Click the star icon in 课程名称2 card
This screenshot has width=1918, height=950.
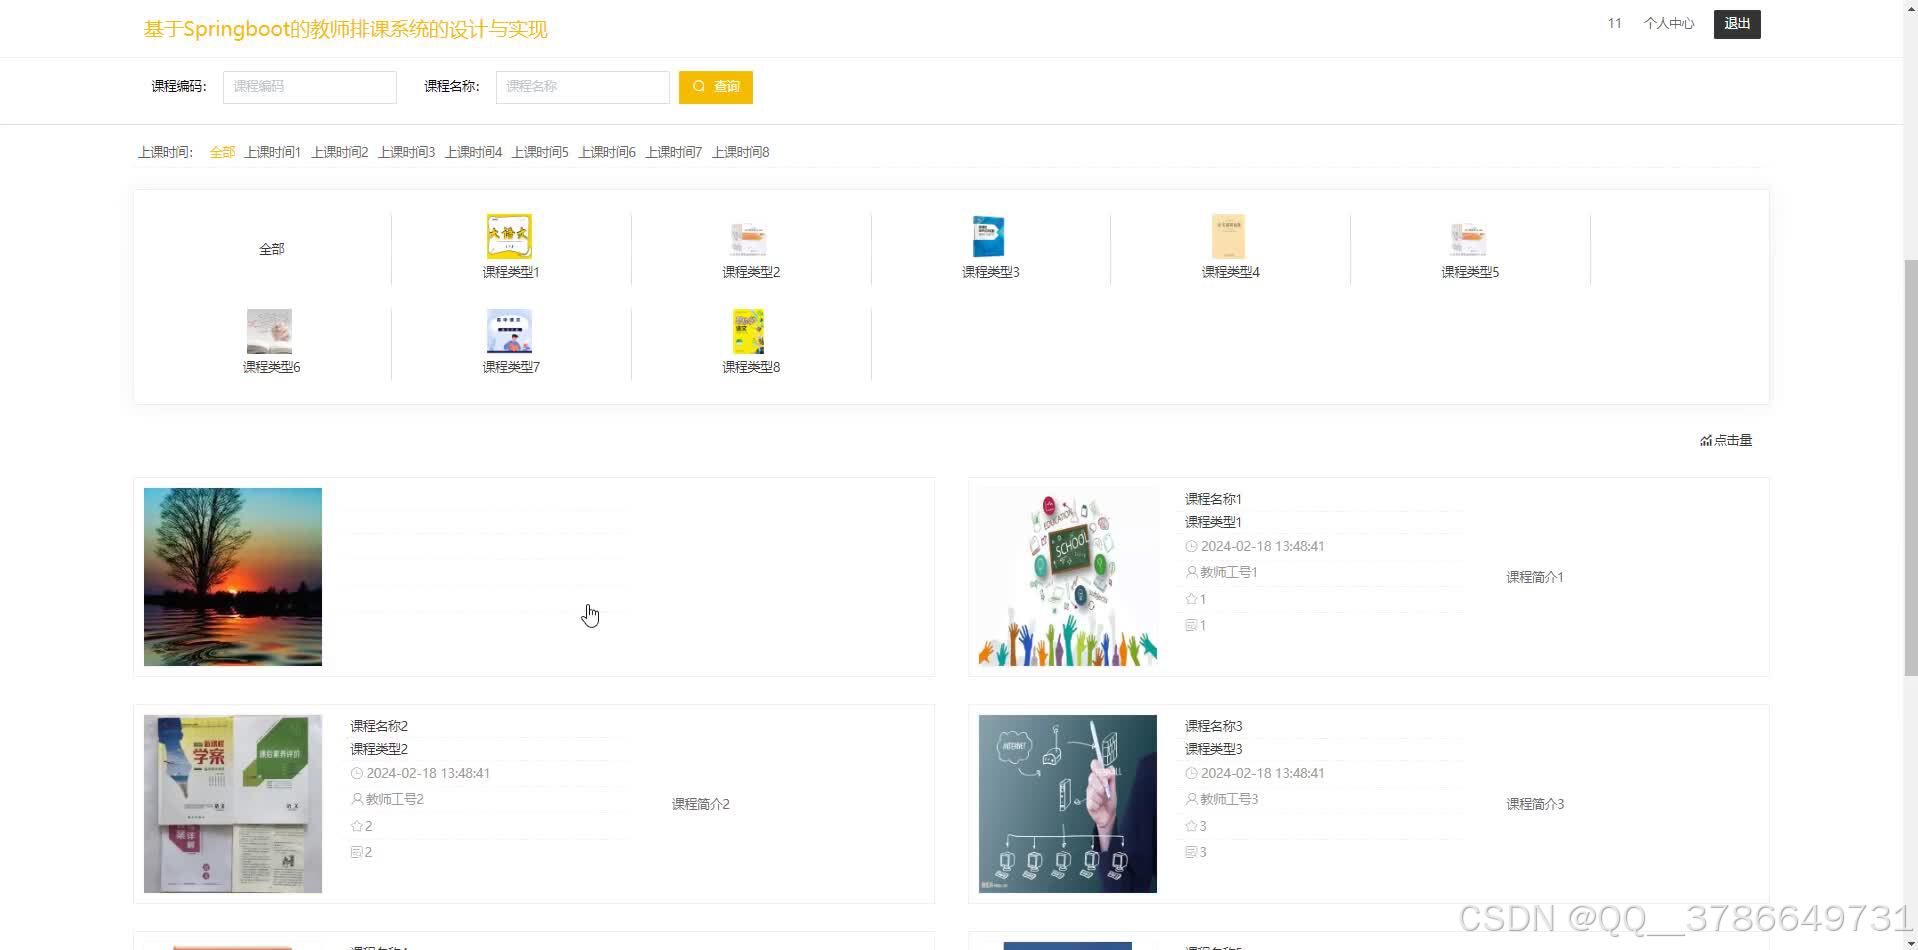pyautogui.click(x=357, y=826)
